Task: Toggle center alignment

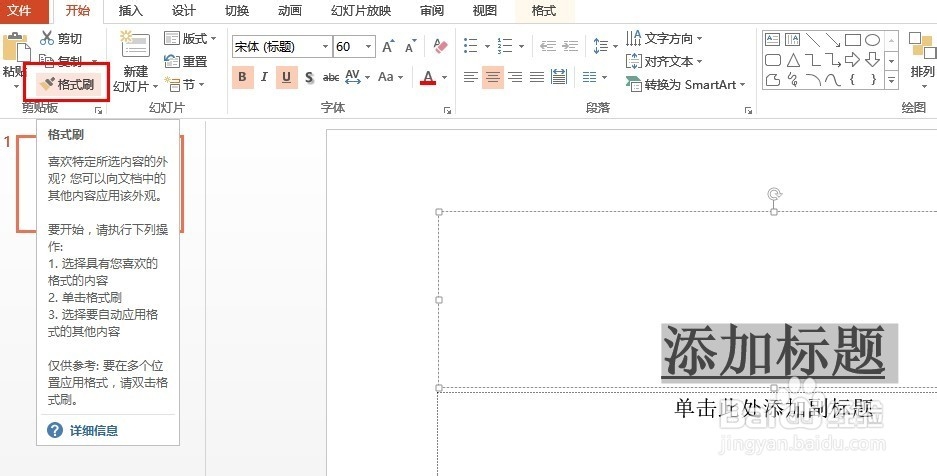Action: [492, 77]
